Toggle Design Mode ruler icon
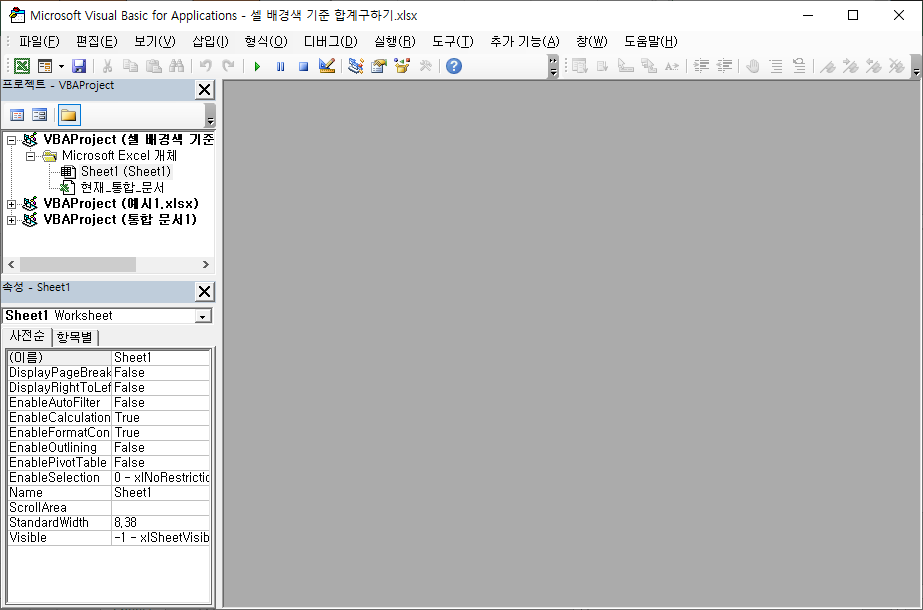Viewport: 923px width, 610px height. 327,66
